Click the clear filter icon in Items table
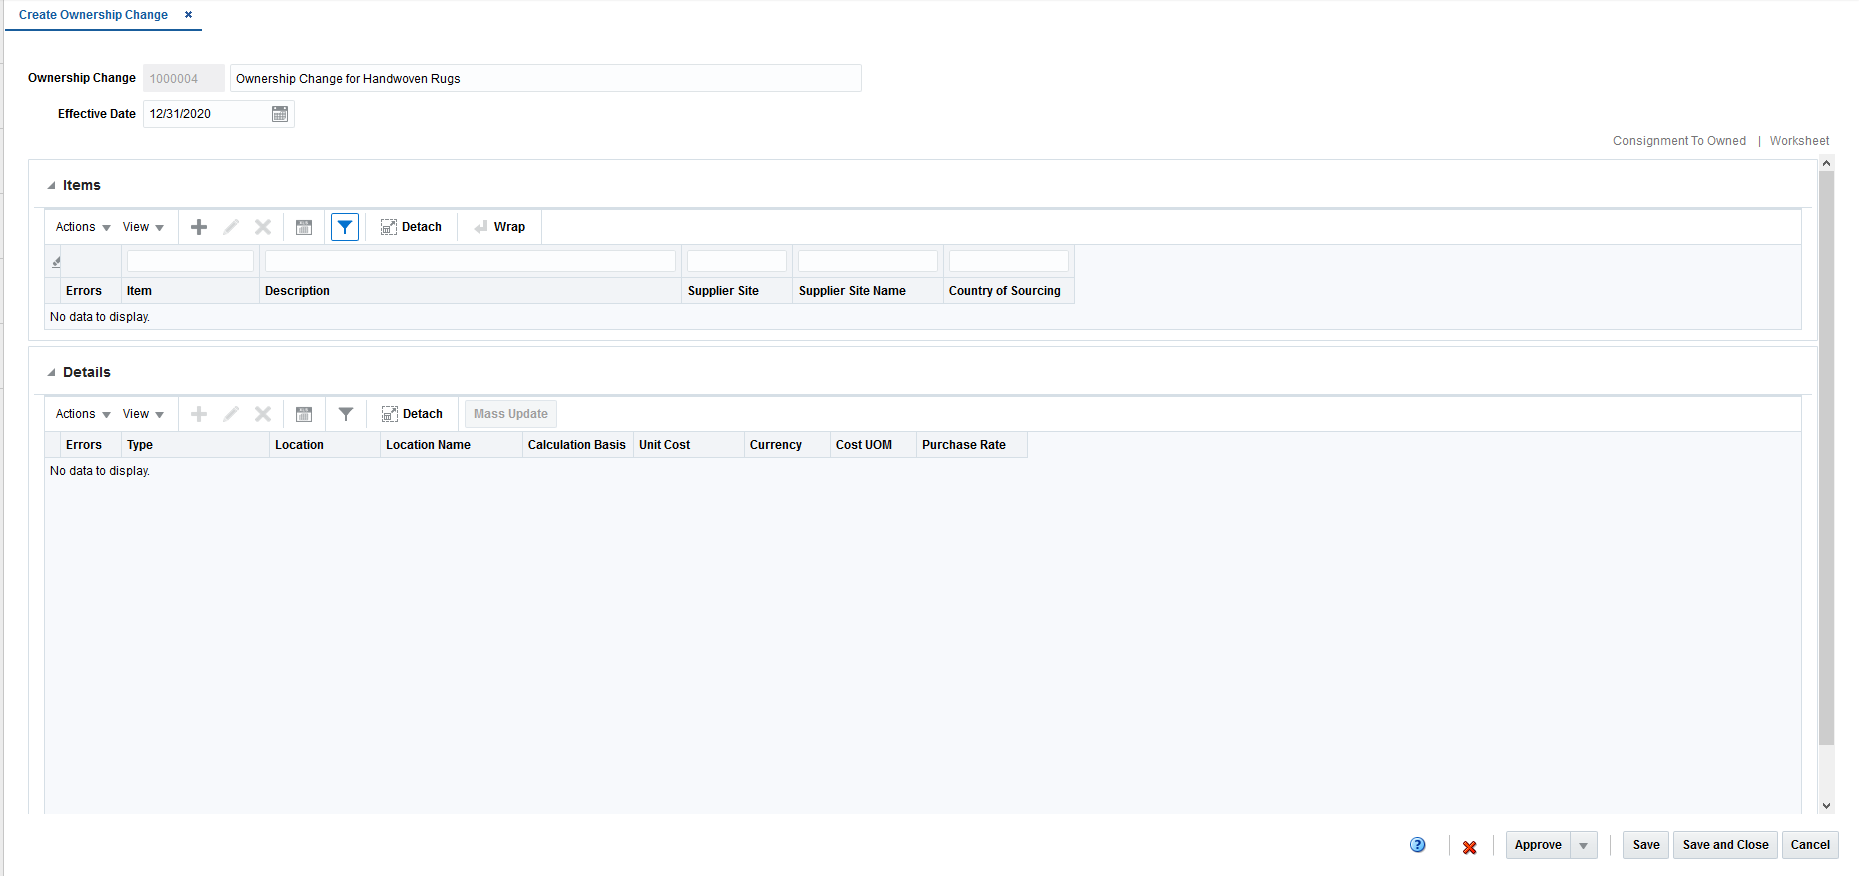This screenshot has width=1859, height=876. pos(56,261)
